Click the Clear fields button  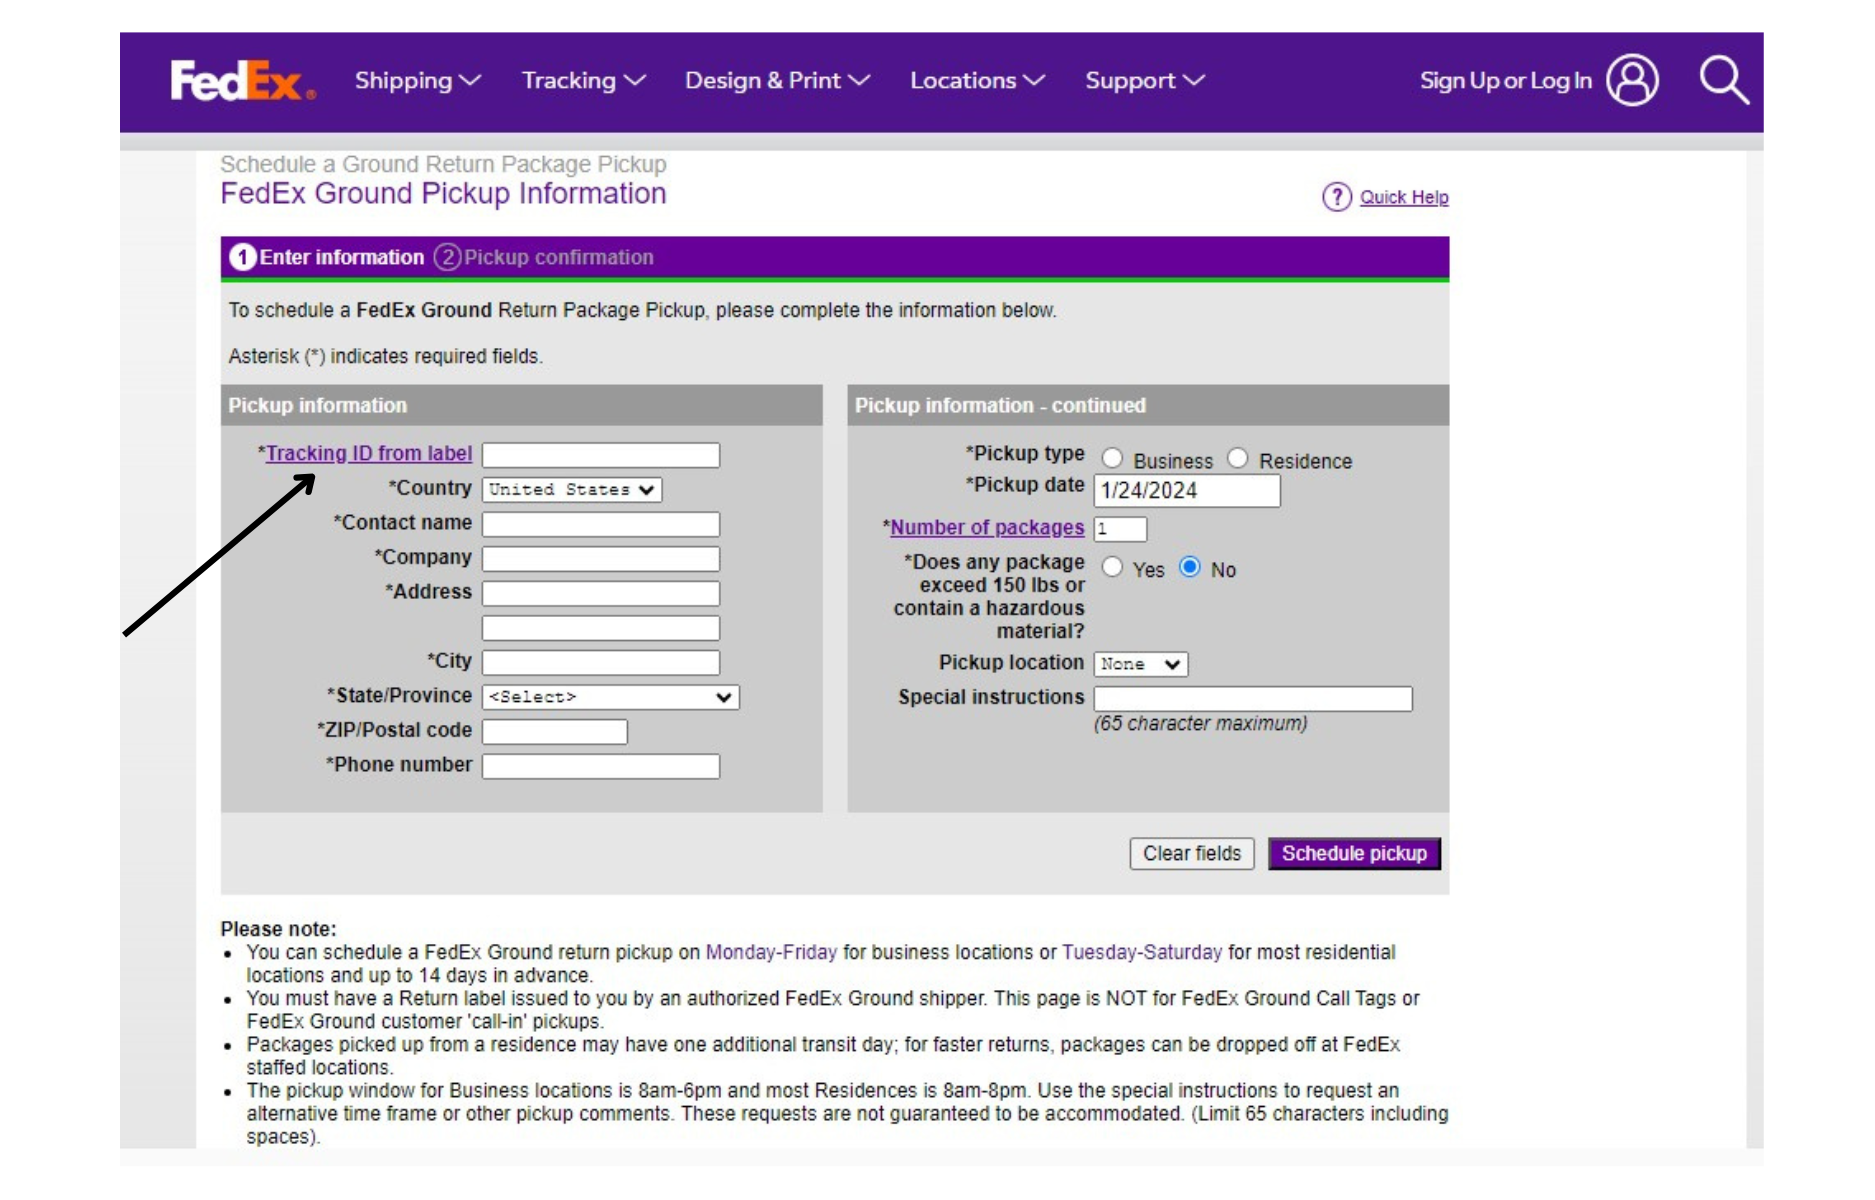coord(1192,853)
